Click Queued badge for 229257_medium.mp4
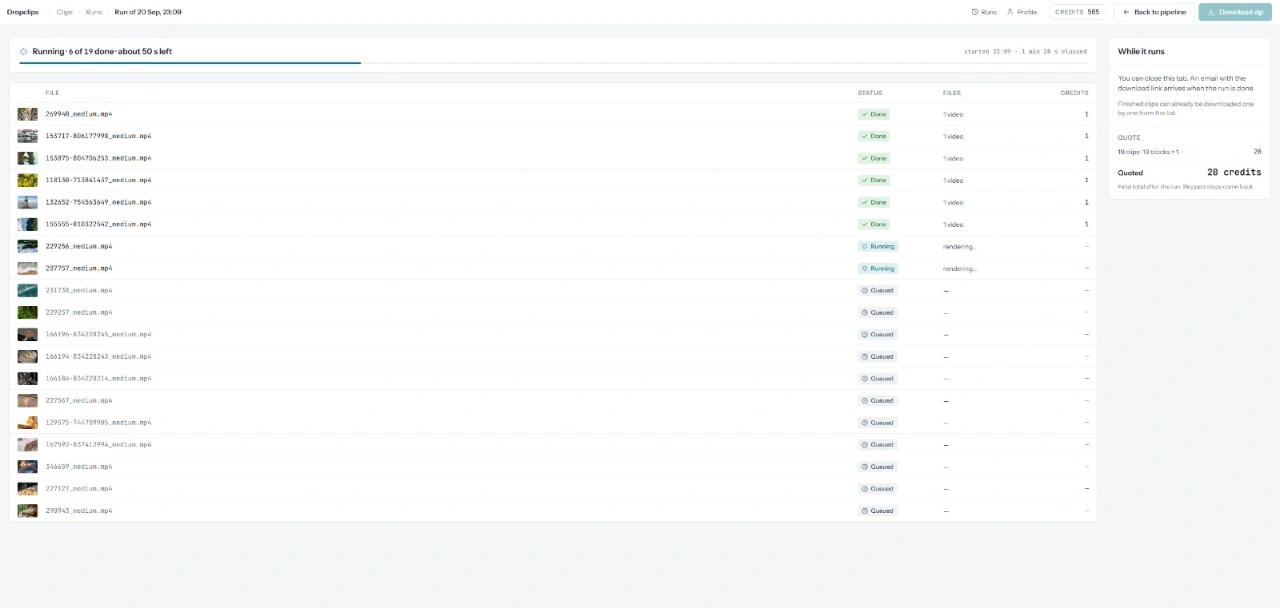 coord(878,312)
